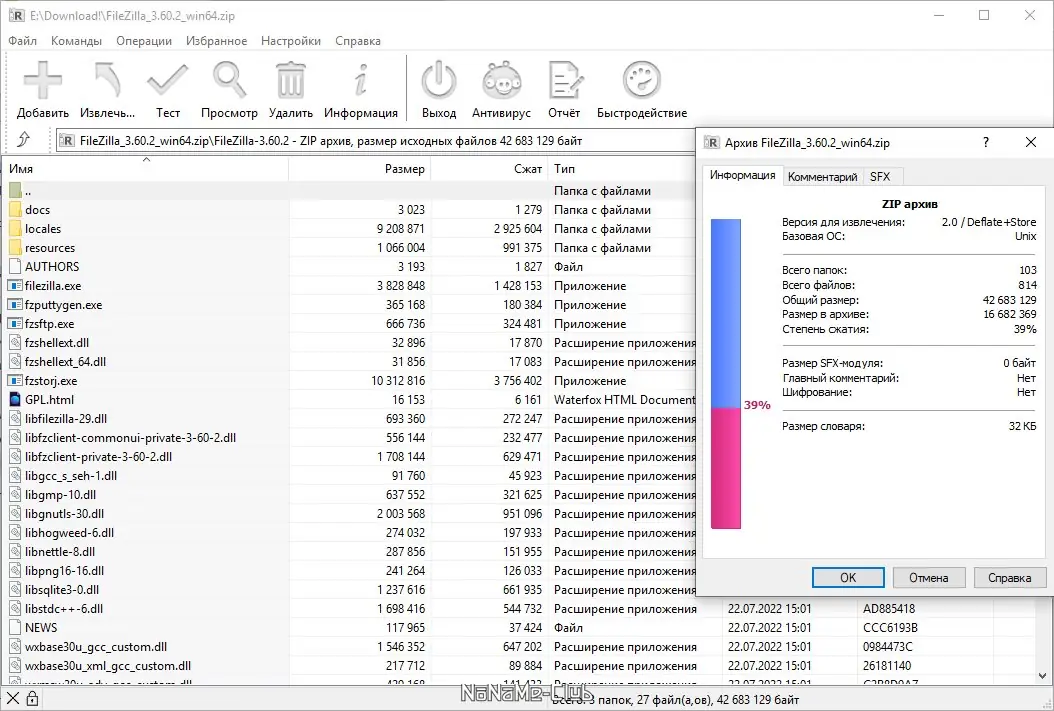The width and height of the screenshot is (1054, 711).
Task: Sort by the Размер column header
Action: [x=360, y=169]
